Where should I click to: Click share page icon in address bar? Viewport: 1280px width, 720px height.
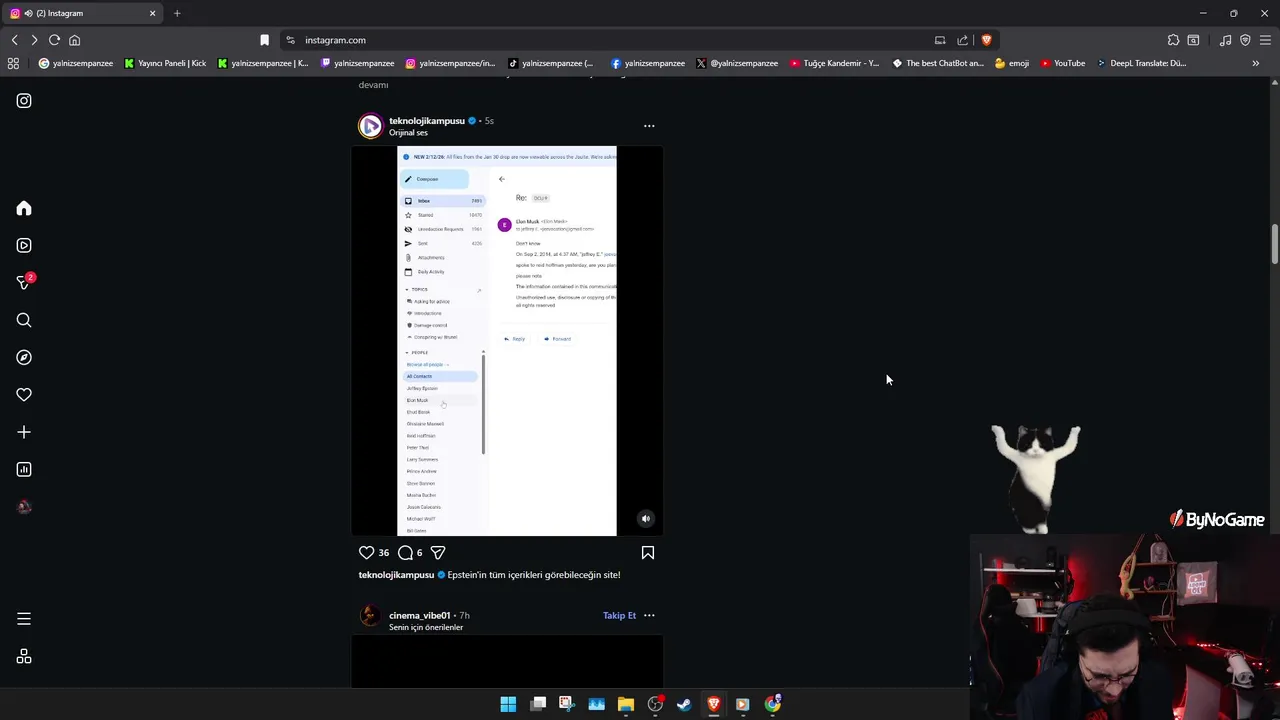coord(962,40)
